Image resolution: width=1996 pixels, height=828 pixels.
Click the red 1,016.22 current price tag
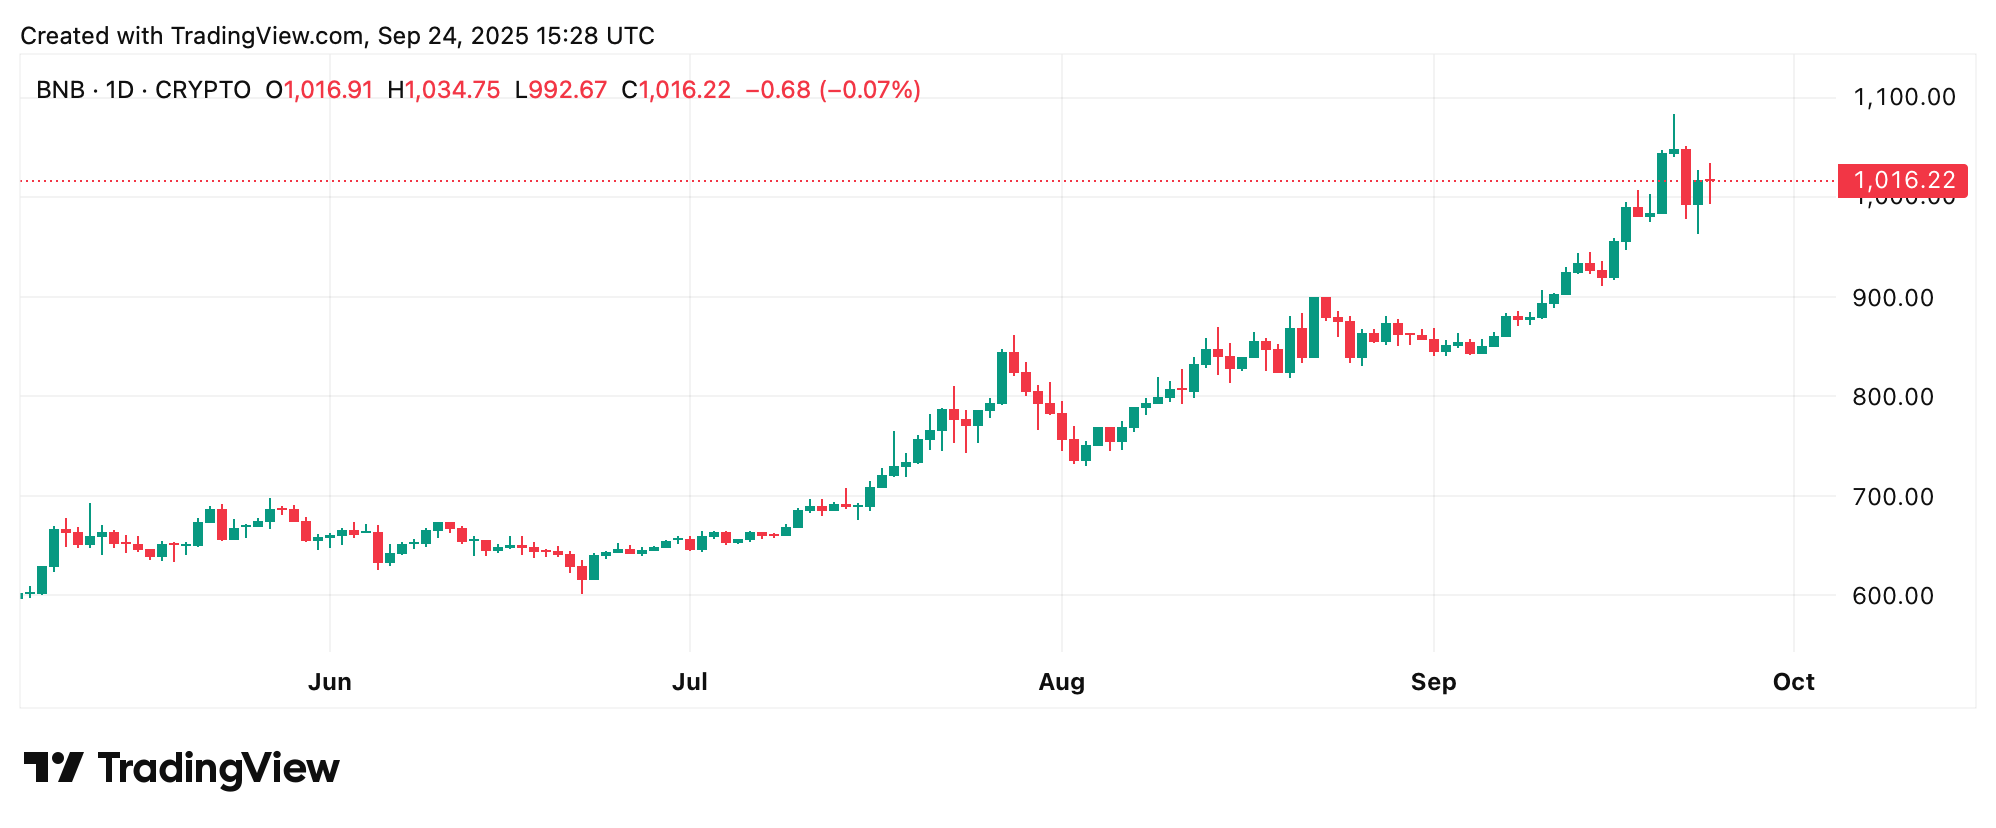point(1902,180)
